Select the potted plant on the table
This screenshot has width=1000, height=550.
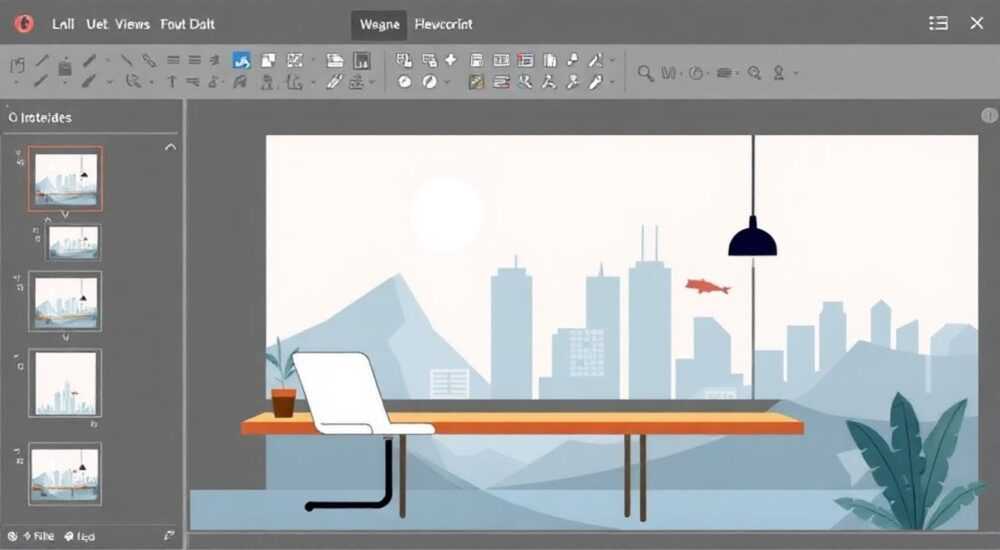283,379
